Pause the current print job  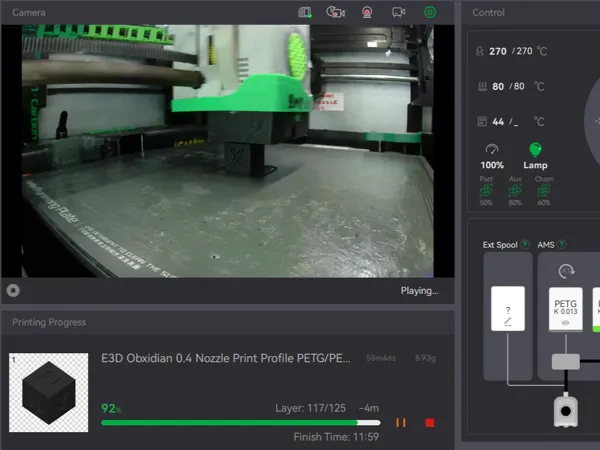[x=401, y=422]
